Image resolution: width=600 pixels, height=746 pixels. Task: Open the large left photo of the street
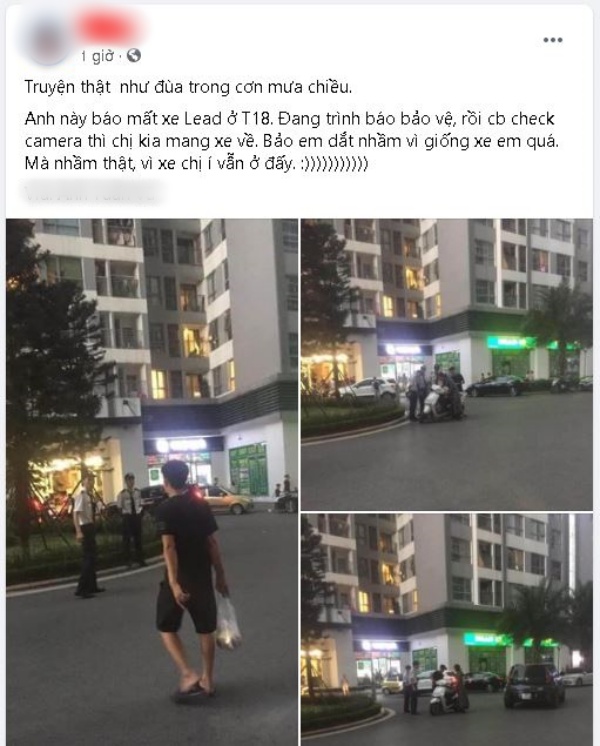[152, 481]
